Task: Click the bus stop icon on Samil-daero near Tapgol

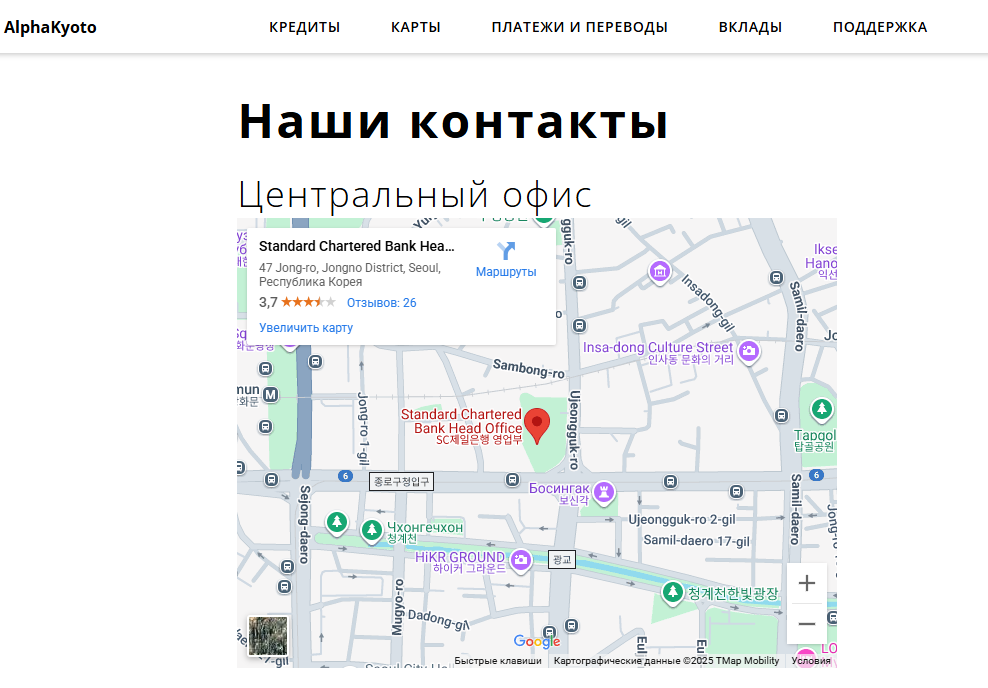Action: click(781, 415)
